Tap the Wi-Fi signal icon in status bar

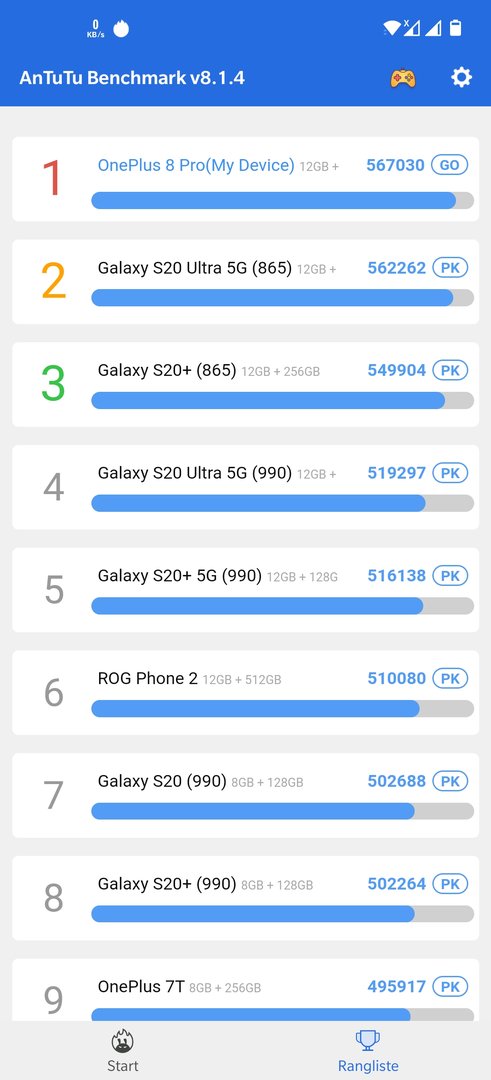click(392, 28)
